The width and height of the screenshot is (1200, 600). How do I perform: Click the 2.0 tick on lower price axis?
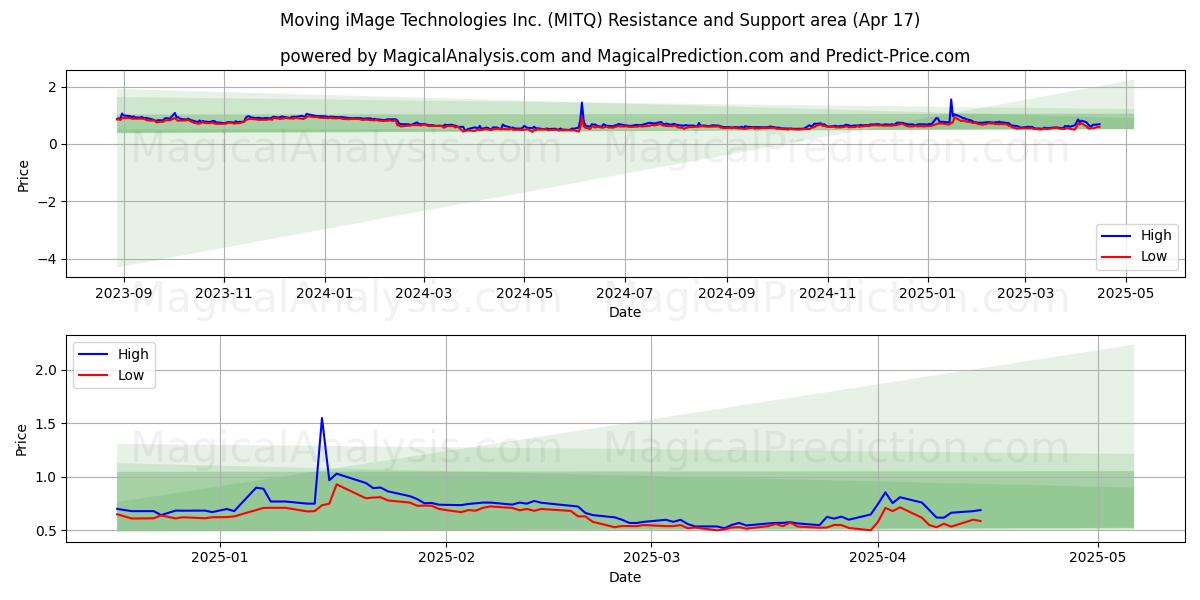pyautogui.click(x=47, y=370)
